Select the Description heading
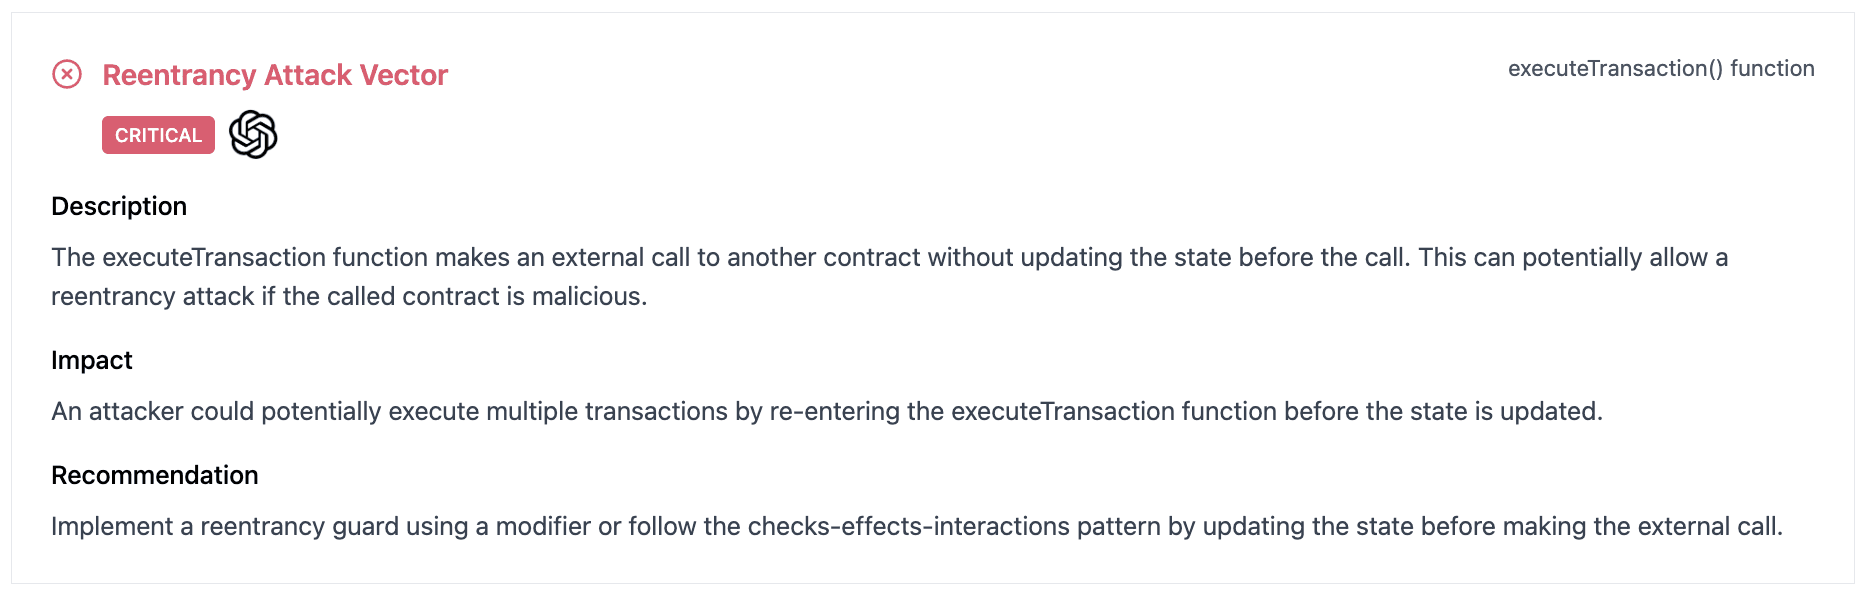Screen dimensions: 1866x594 pos(119,206)
